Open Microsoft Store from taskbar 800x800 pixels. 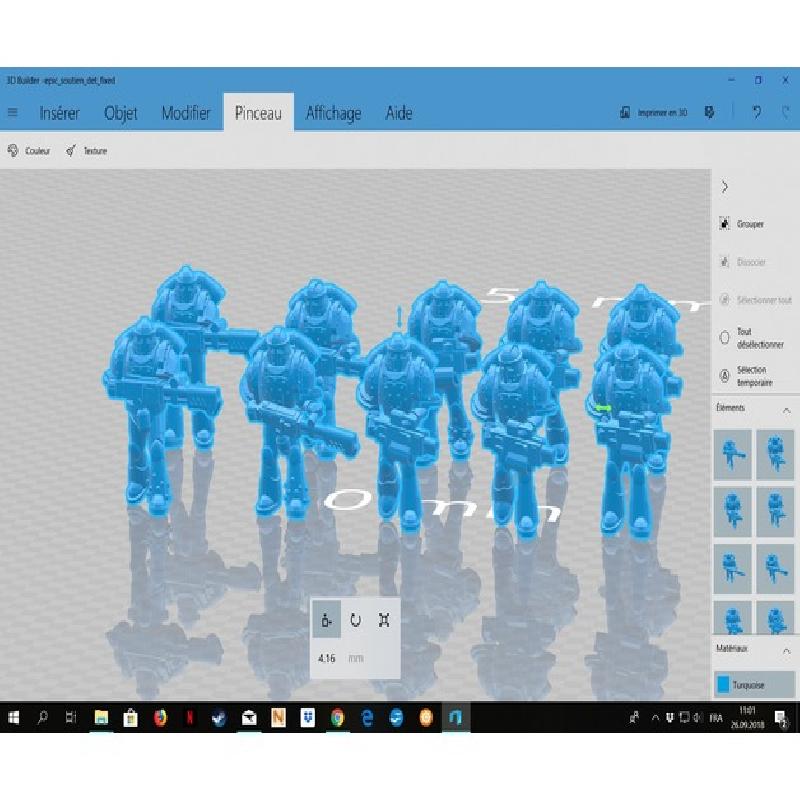[131, 718]
